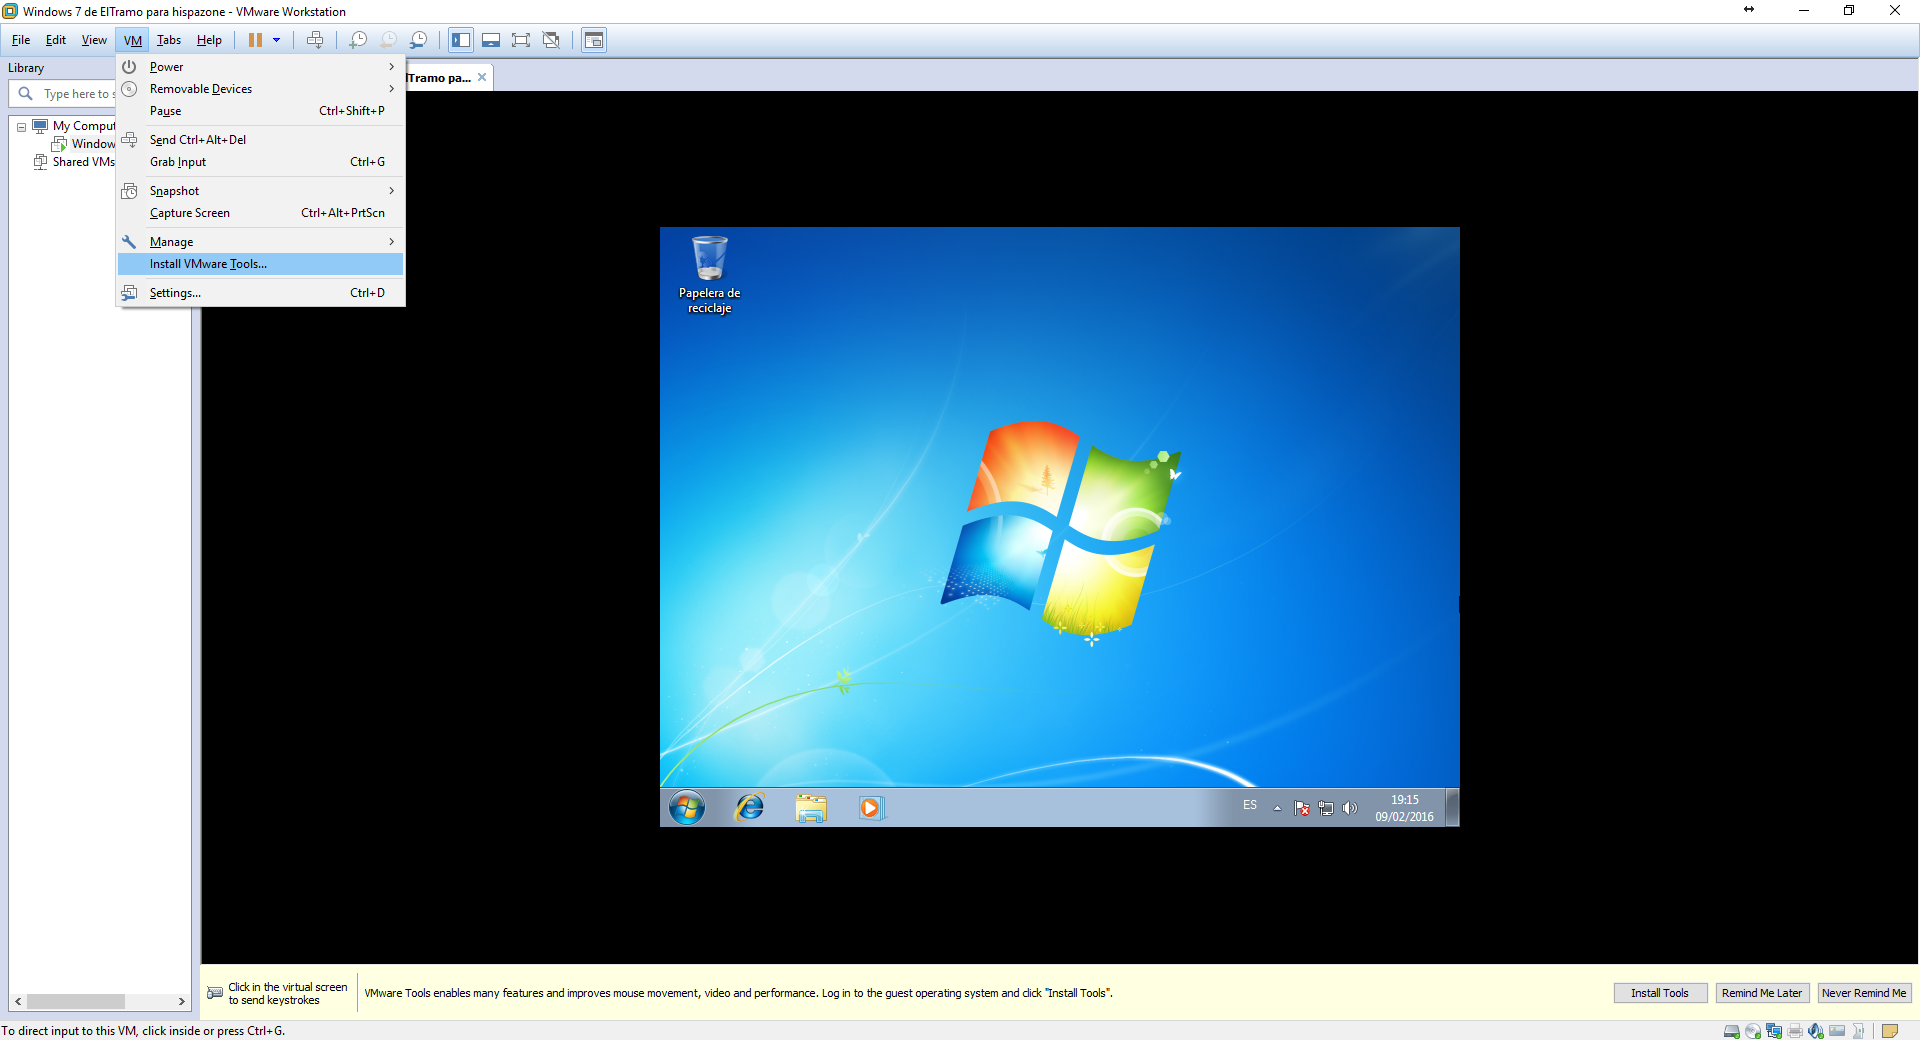This screenshot has width=1920, height=1040.
Task: Toggle the library sidebar view icon
Action: 461,40
